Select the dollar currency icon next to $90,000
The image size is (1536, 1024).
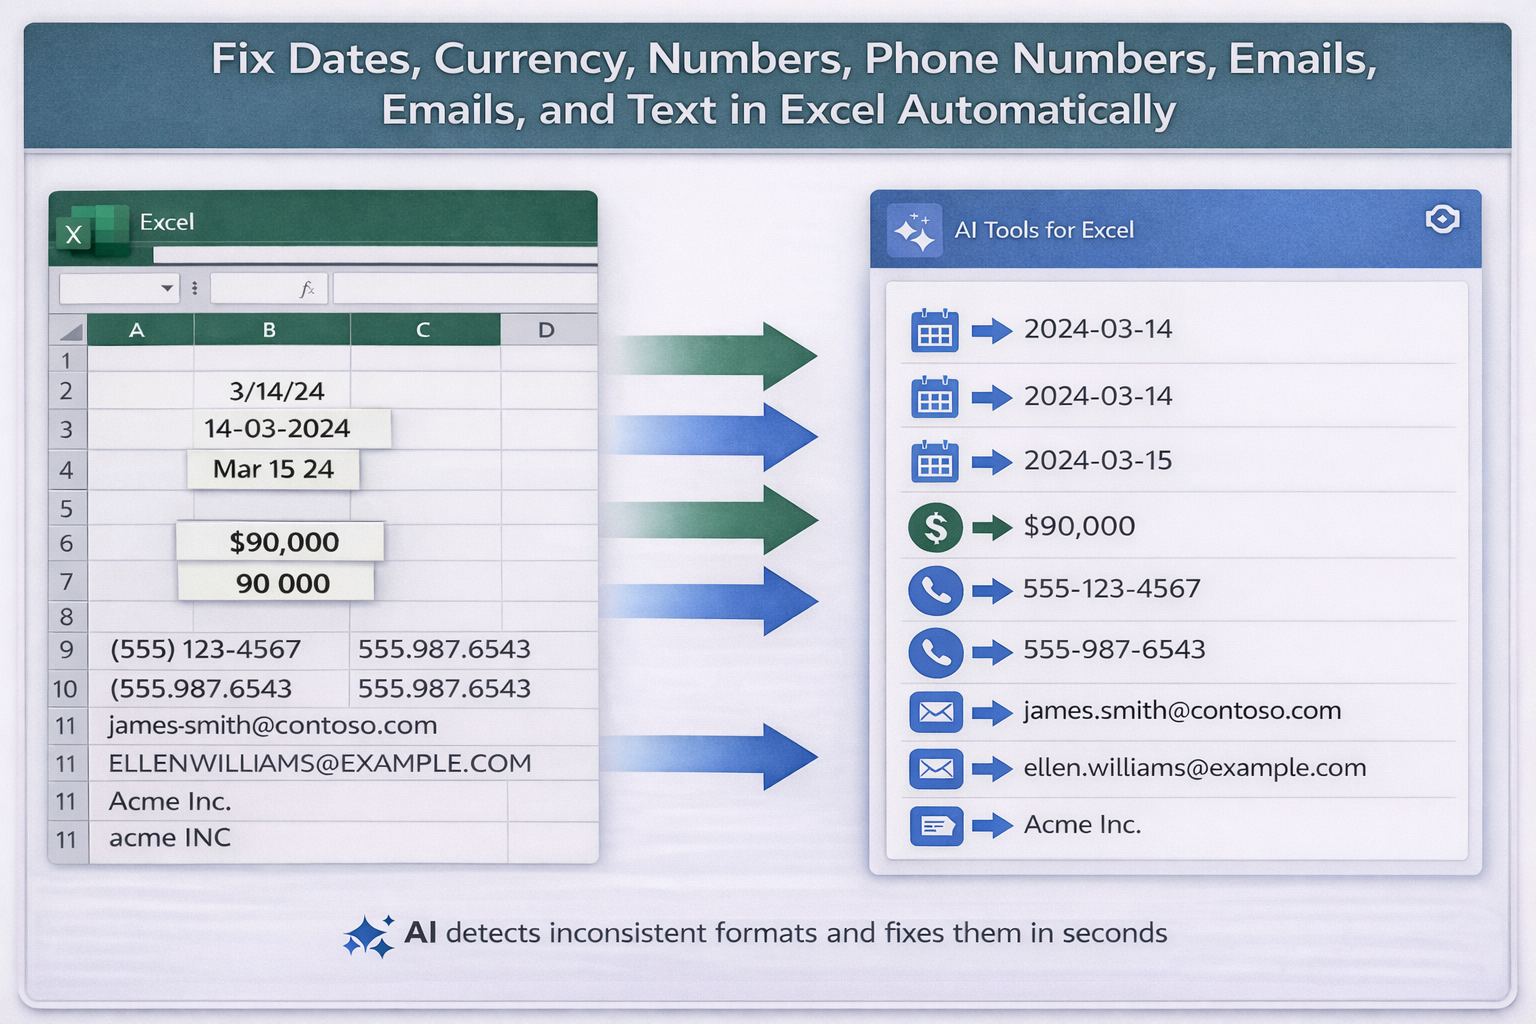pyautogui.click(x=934, y=527)
